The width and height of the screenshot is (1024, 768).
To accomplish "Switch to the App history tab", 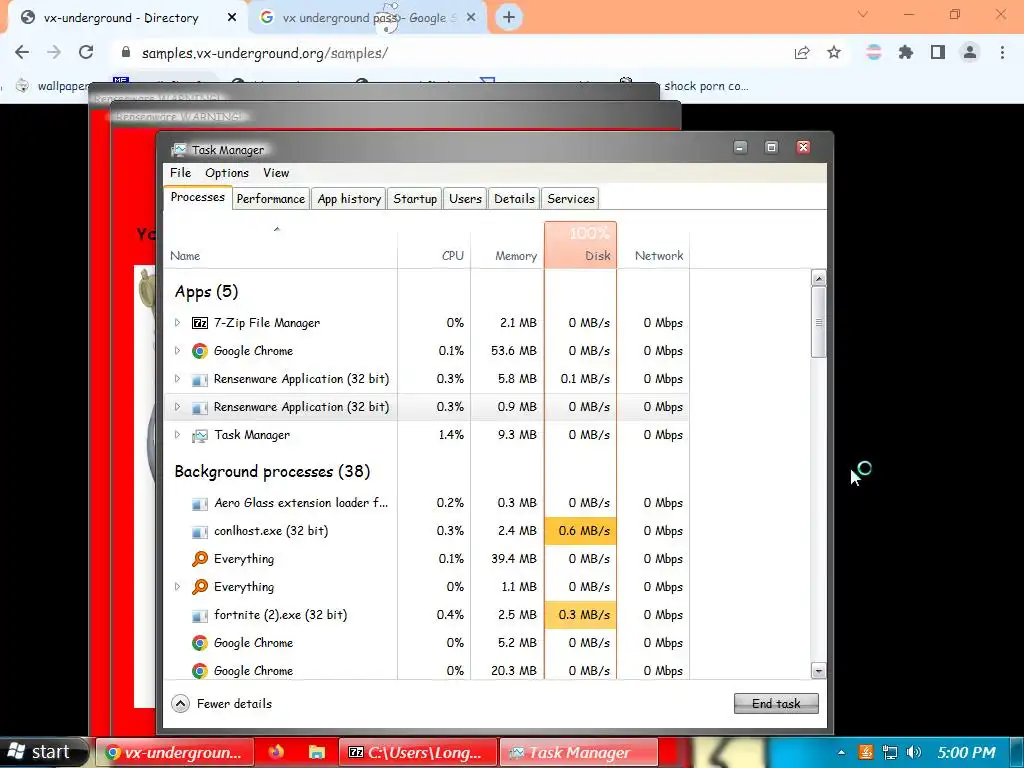I will [349, 199].
